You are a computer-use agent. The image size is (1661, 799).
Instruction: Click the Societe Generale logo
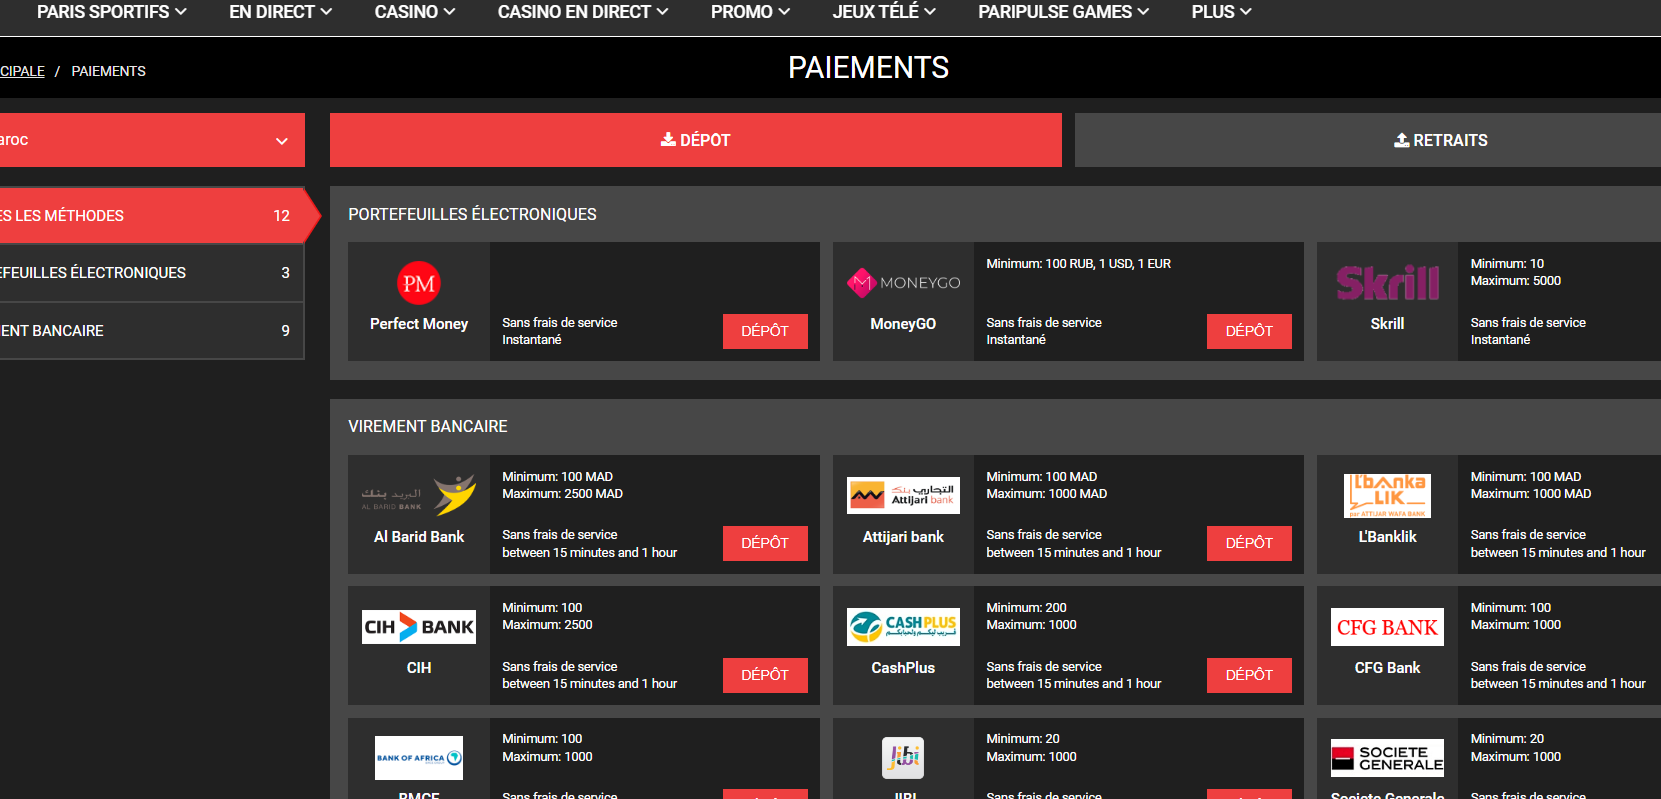pyautogui.click(x=1387, y=758)
